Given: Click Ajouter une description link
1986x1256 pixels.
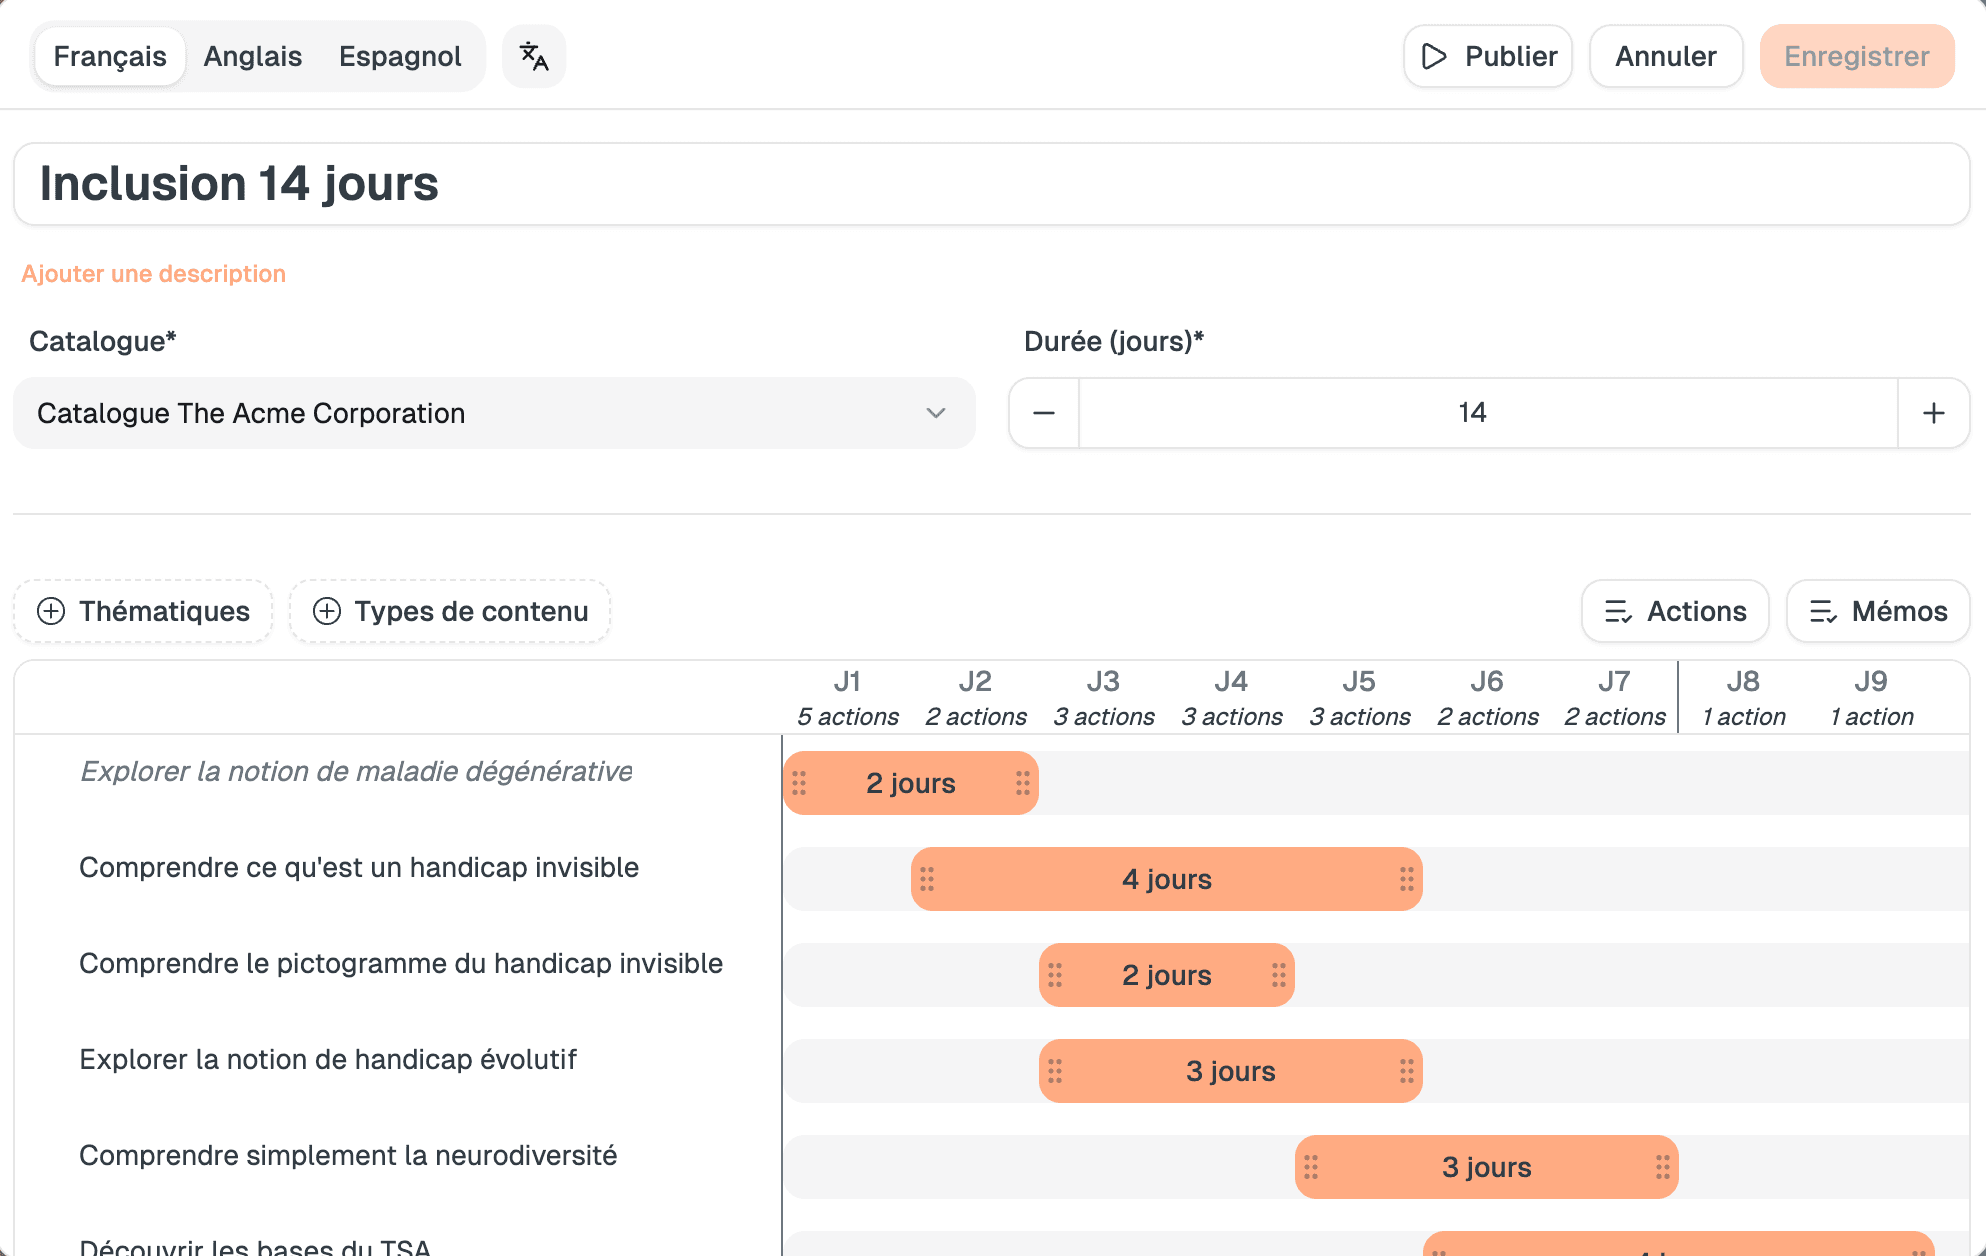Looking at the screenshot, I should point(153,273).
